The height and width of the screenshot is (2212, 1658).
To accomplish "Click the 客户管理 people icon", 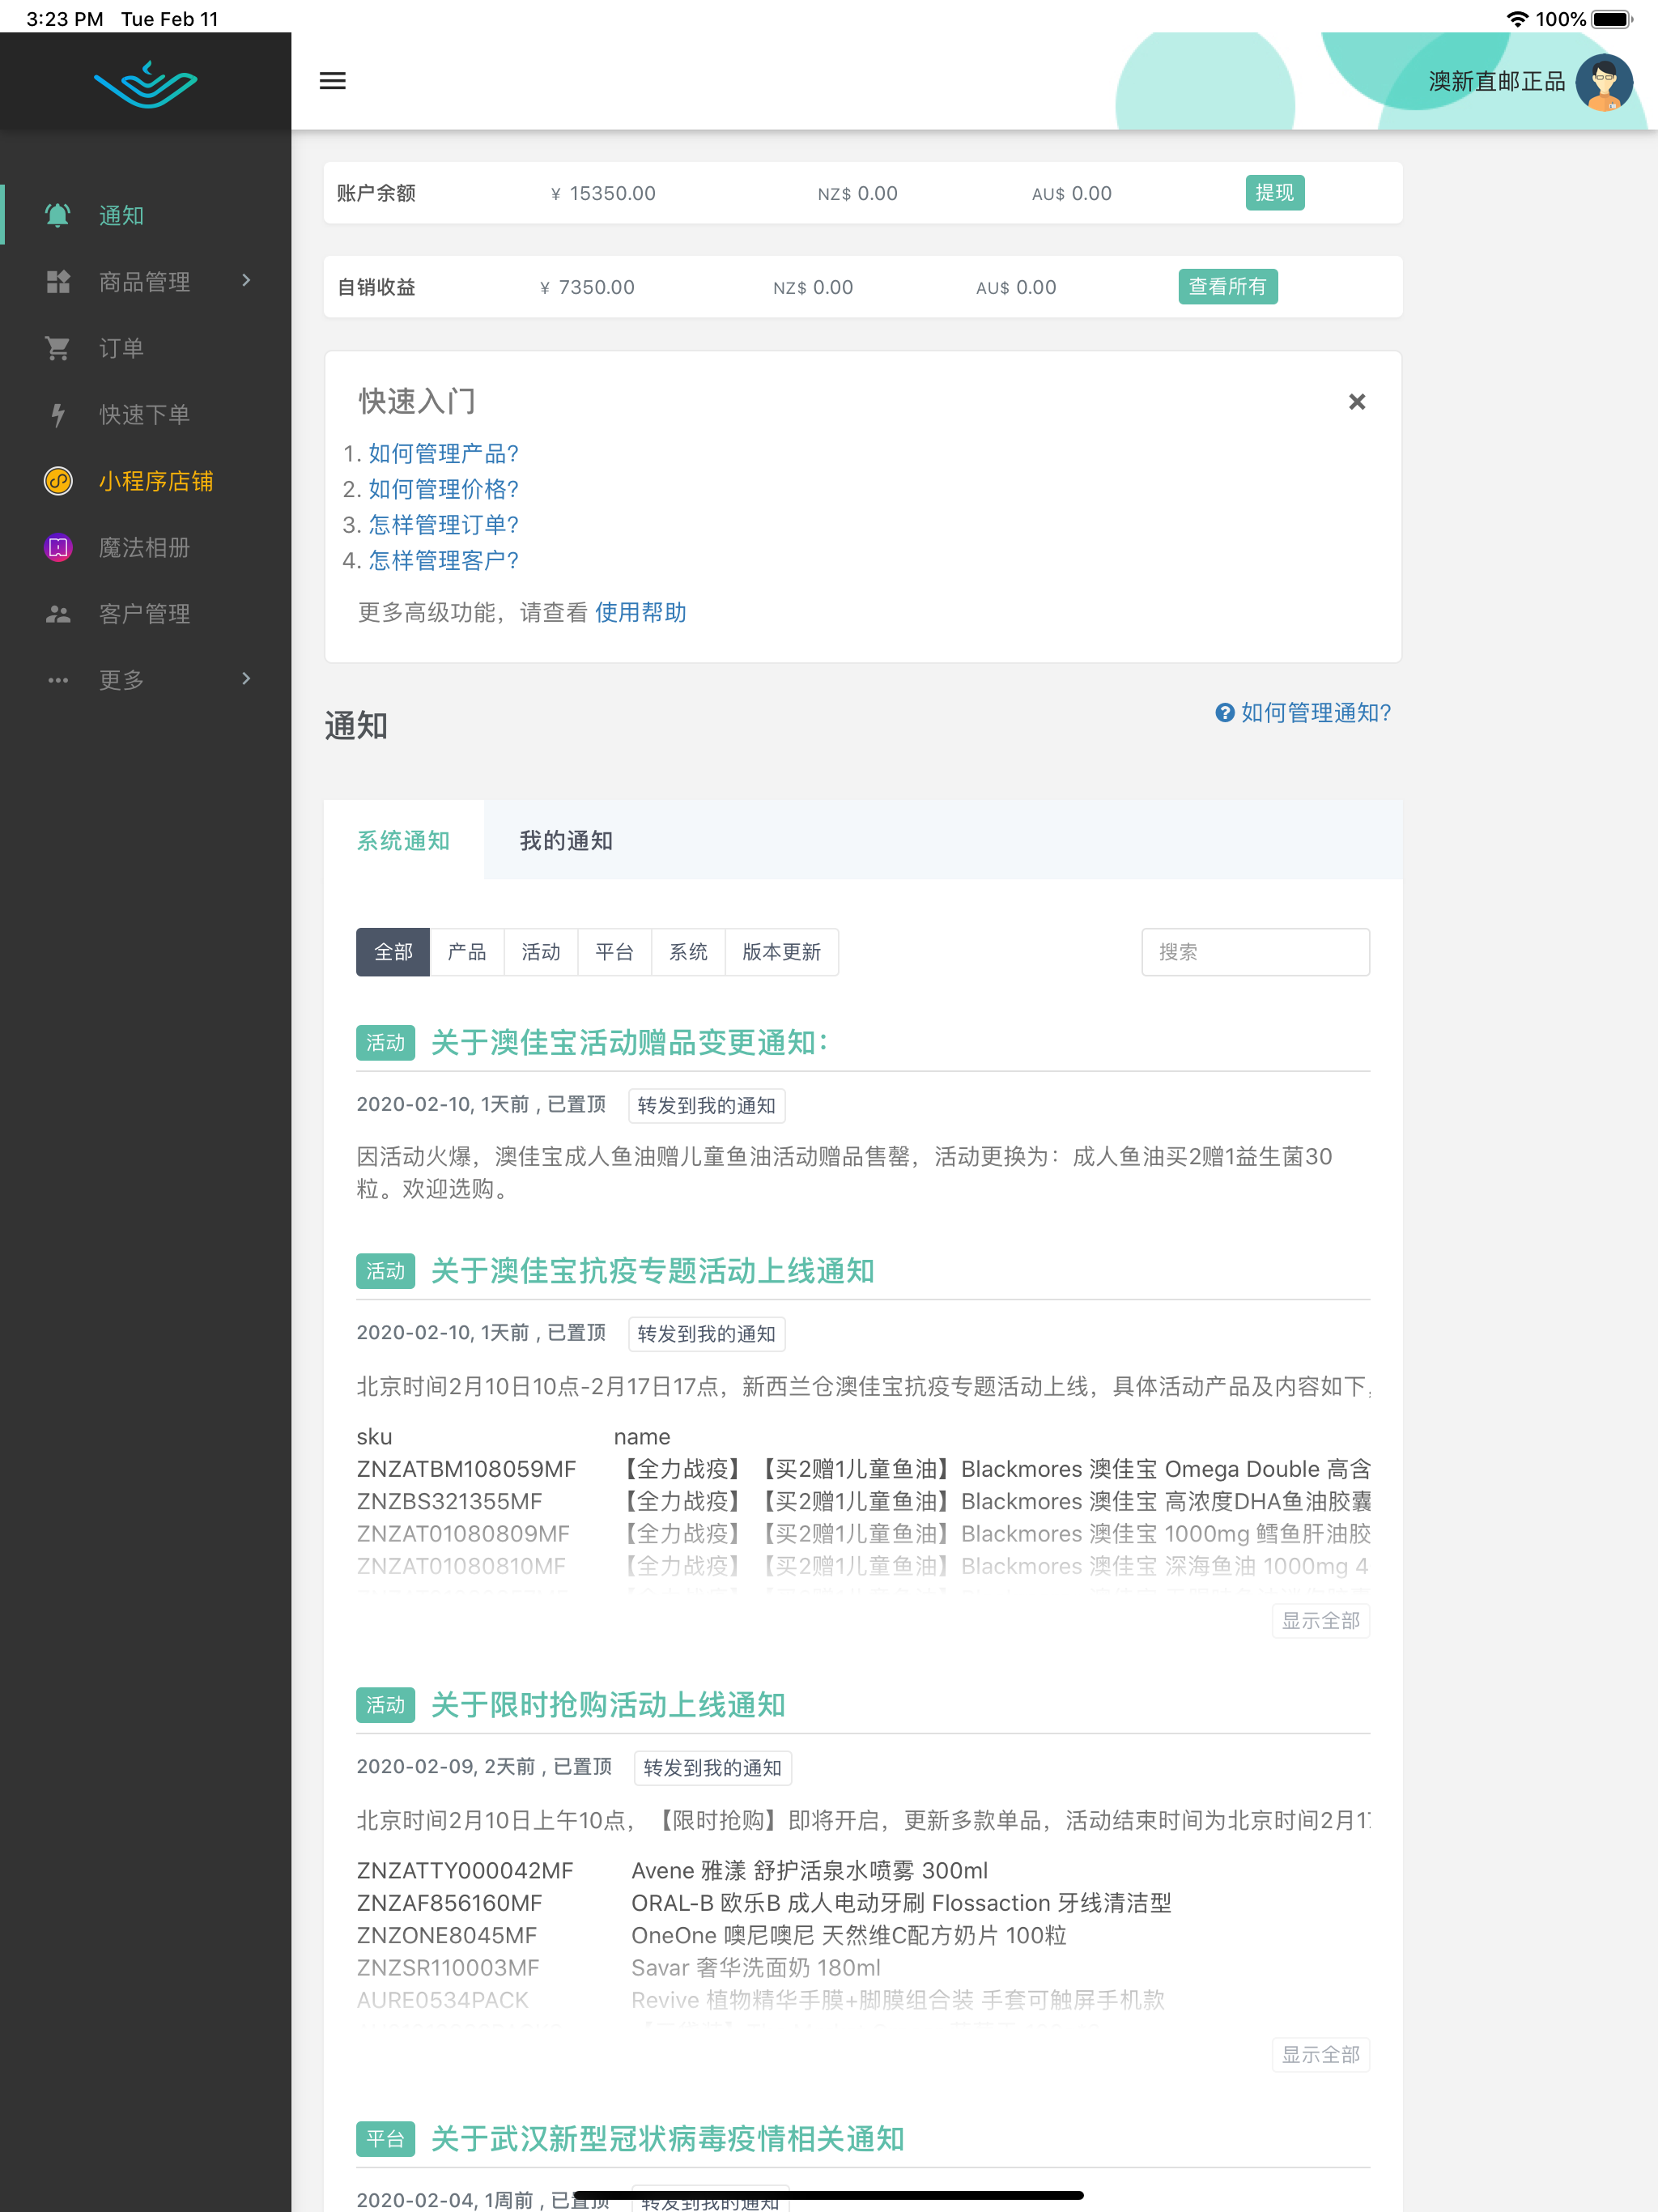I will pos(58,613).
